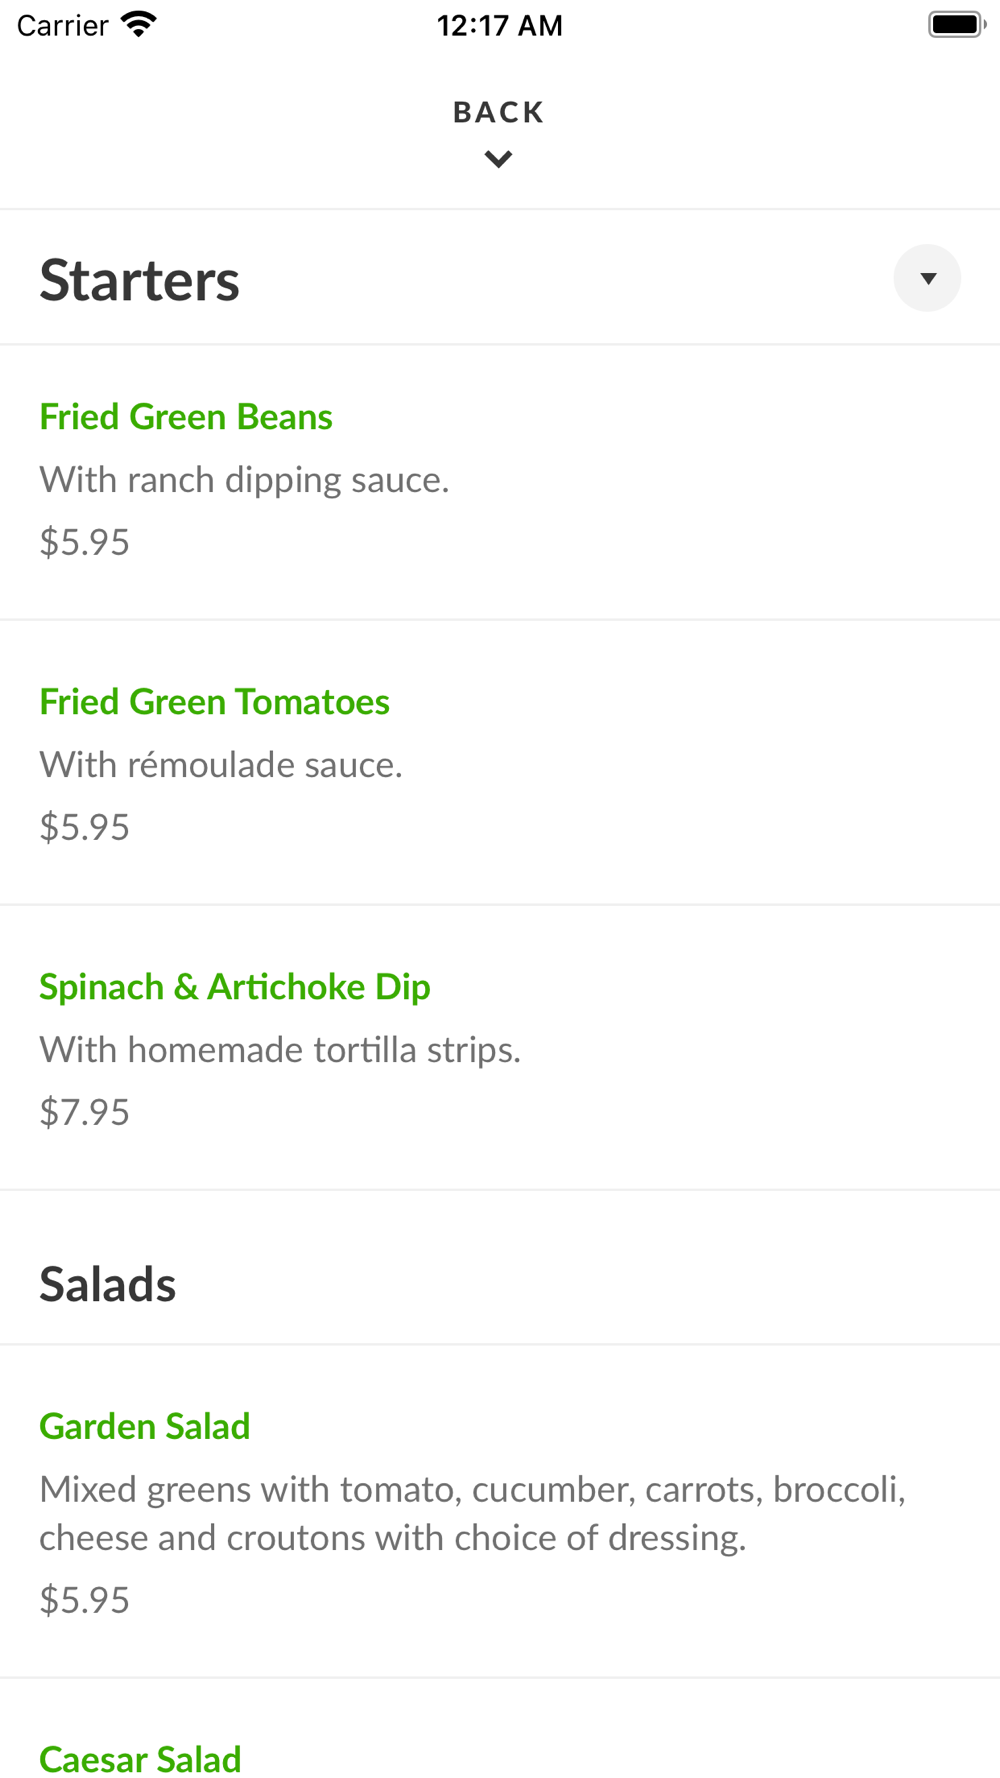1000x1778 pixels.
Task: Tap the Wi-Fi status icon
Action: [138, 24]
